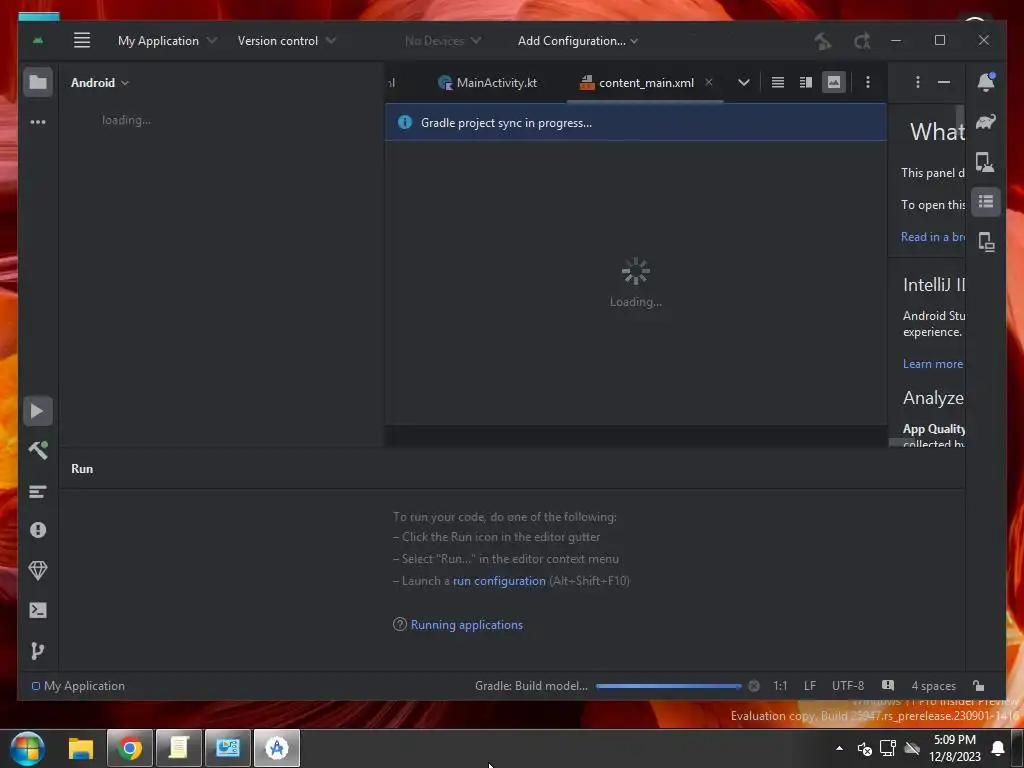Open the Git version control tool window
Viewport: 1024px width, 768px height.
click(38, 650)
